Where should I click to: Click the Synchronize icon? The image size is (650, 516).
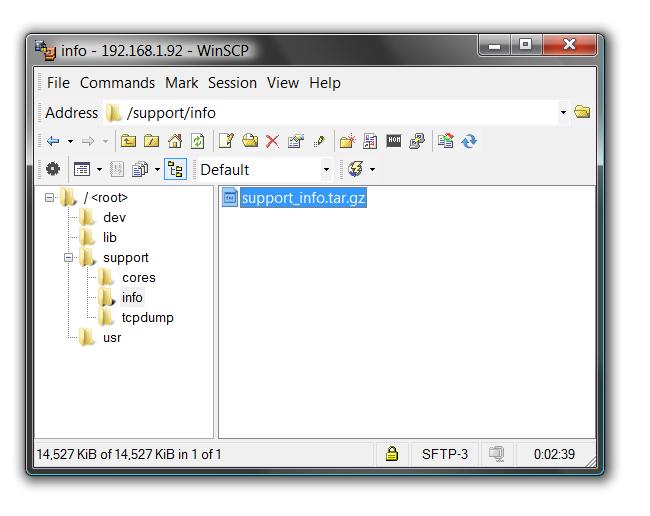[469, 141]
